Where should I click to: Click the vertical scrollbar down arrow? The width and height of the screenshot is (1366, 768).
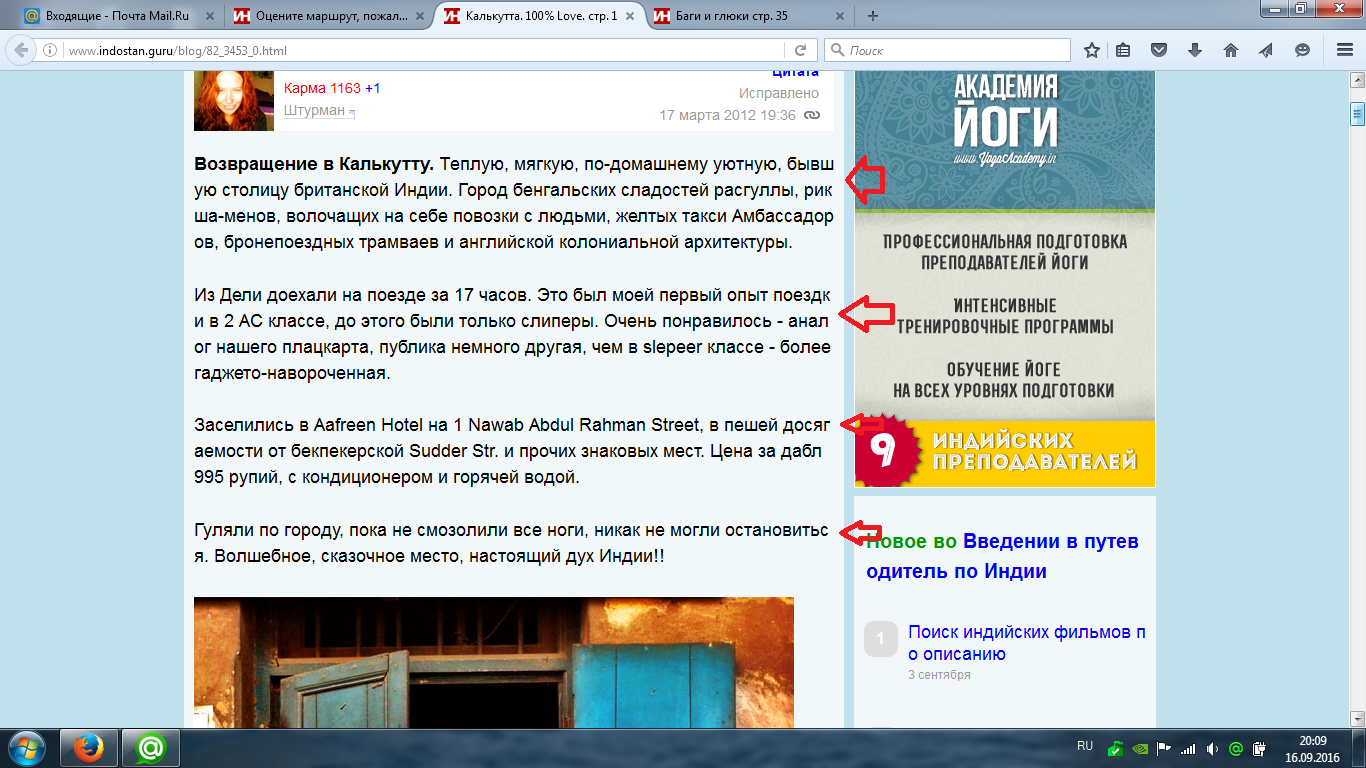click(x=1357, y=718)
